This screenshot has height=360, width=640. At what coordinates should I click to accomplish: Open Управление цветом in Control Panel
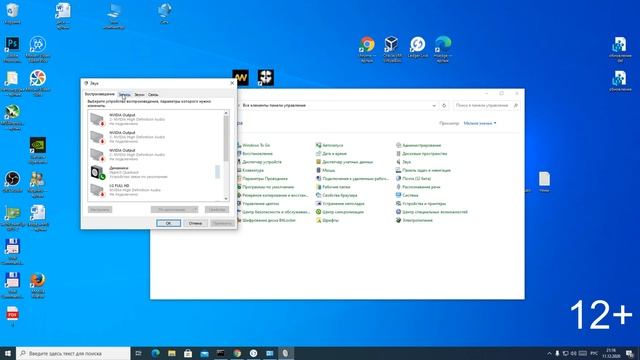(260, 203)
